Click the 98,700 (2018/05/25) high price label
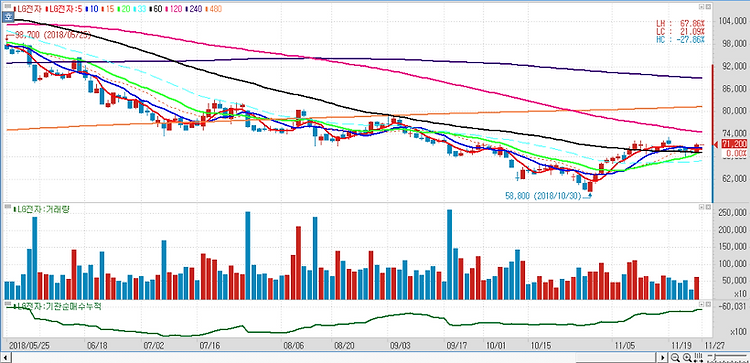 point(53,35)
